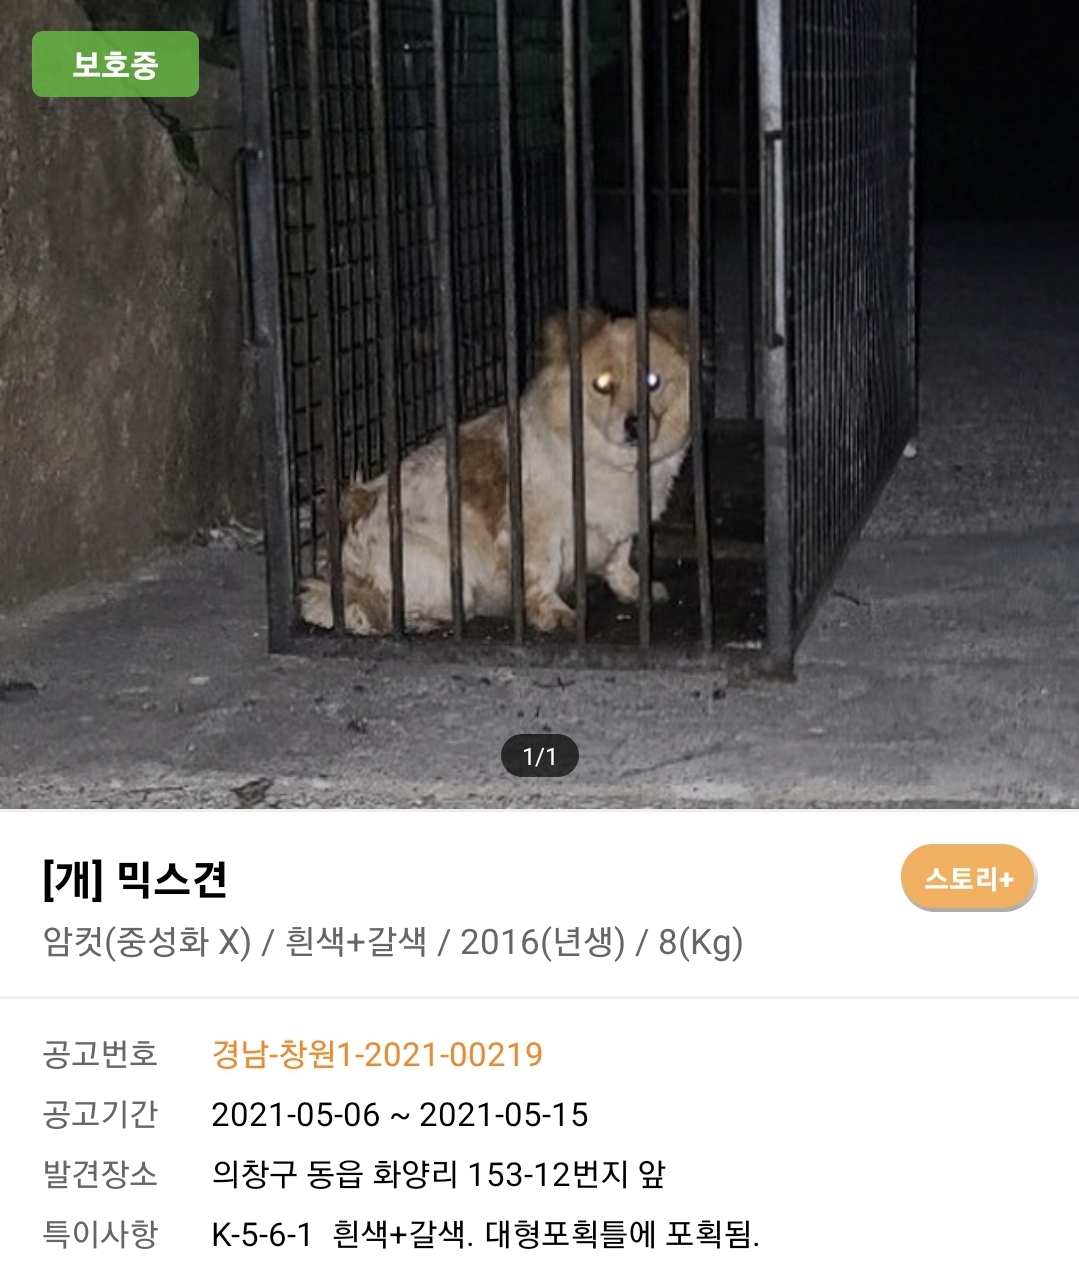
Task: Click the 특이사항 label
Action: (100, 1234)
